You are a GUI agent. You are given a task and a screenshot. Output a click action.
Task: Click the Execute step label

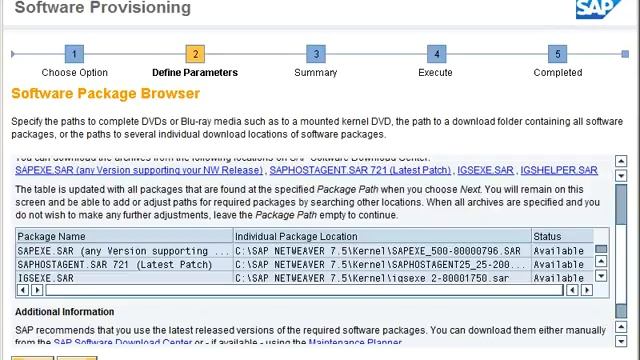[x=436, y=73]
